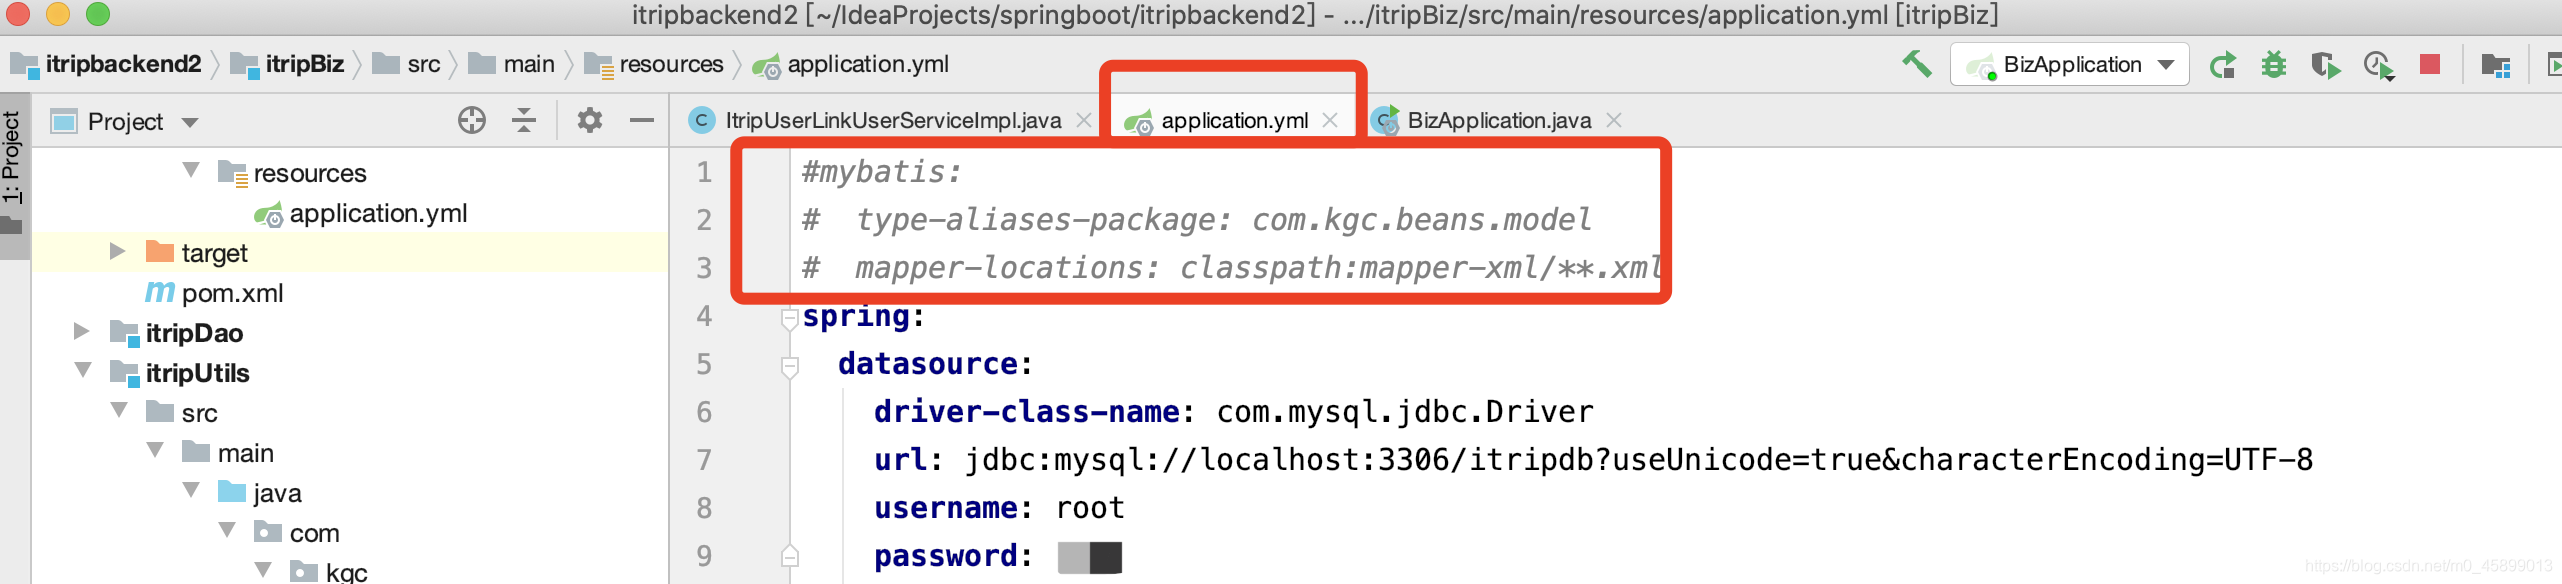Fold the spring: block in gutter
Screen dimensions: 2562x584
coord(789,319)
